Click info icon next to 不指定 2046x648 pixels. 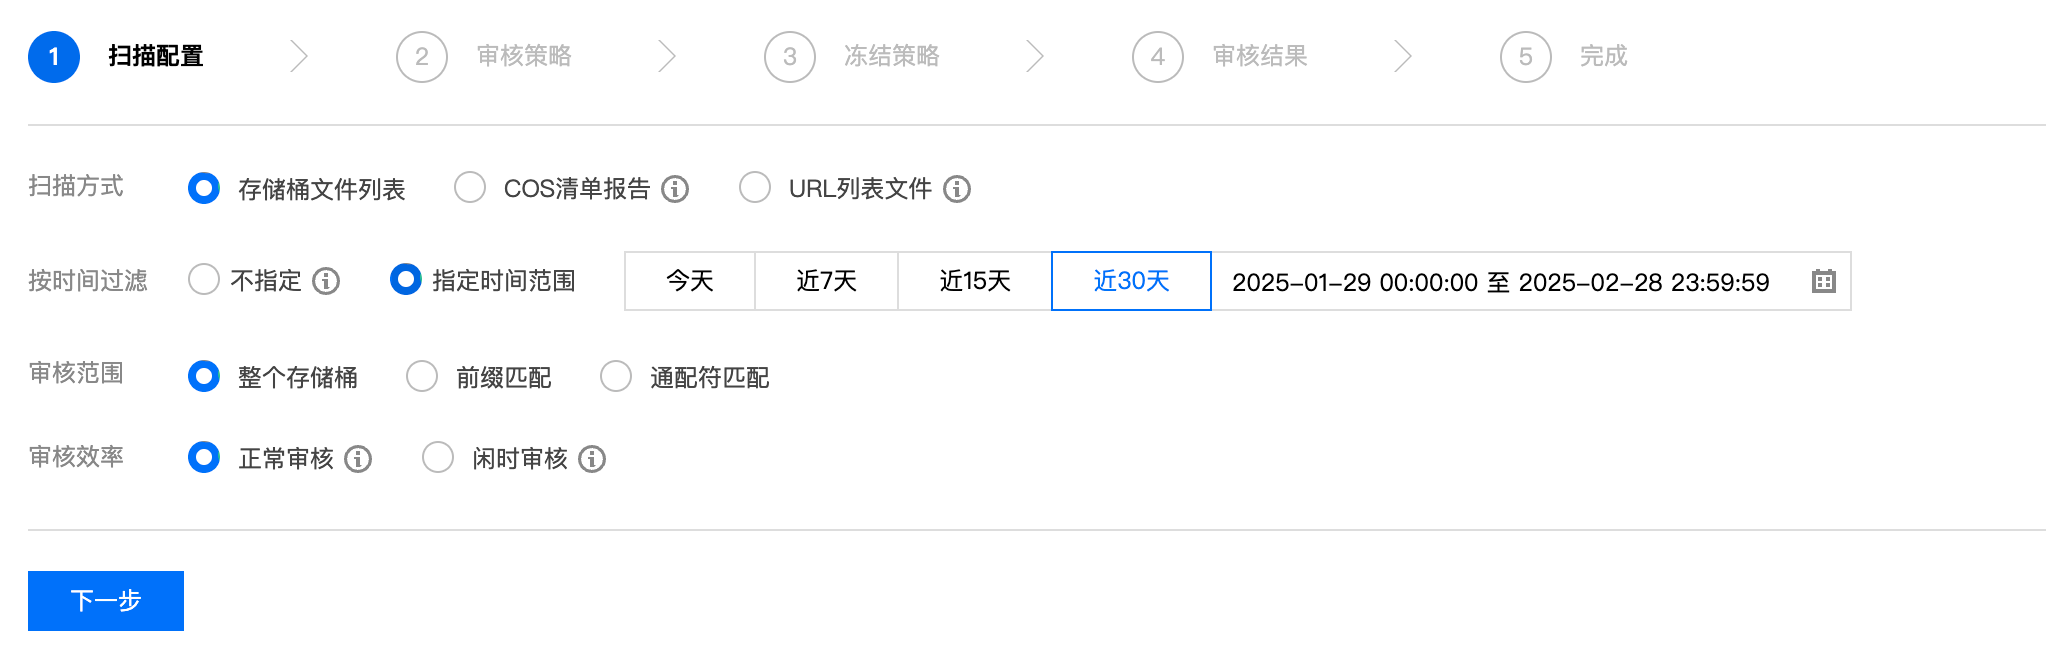(x=326, y=281)
